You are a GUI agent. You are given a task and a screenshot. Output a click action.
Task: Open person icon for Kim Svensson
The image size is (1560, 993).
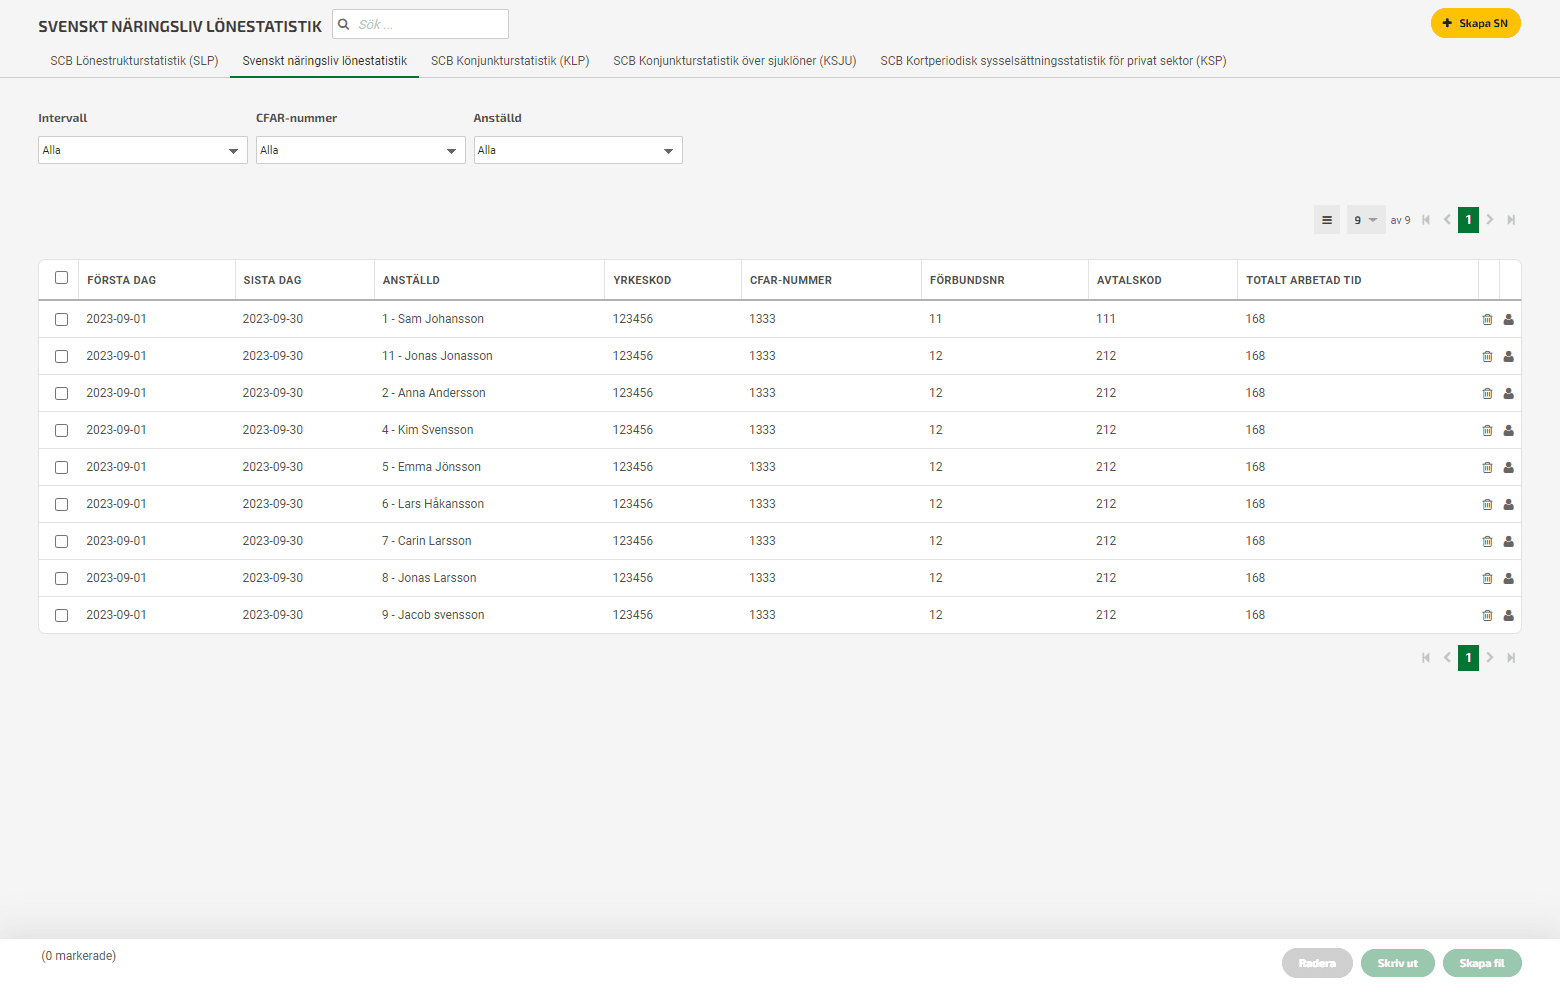[x=1509, y=431]
